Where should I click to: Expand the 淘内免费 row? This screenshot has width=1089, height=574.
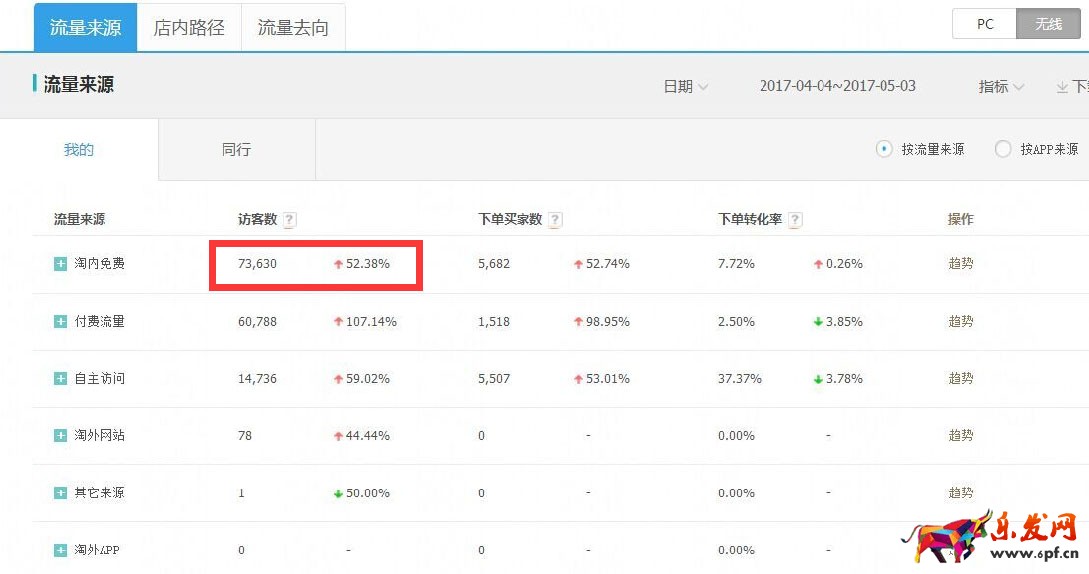click(x=61, y=264)
